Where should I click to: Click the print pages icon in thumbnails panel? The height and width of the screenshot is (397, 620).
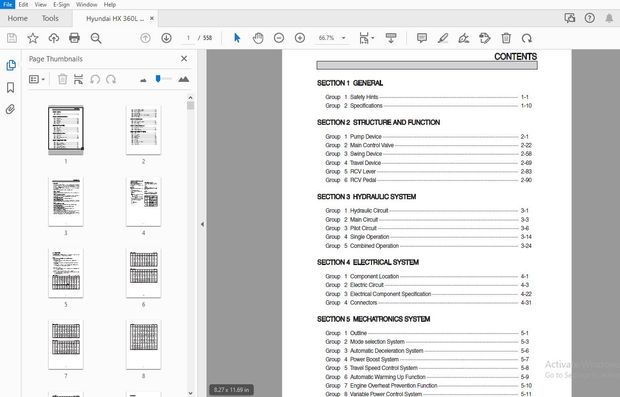(78, 79)
